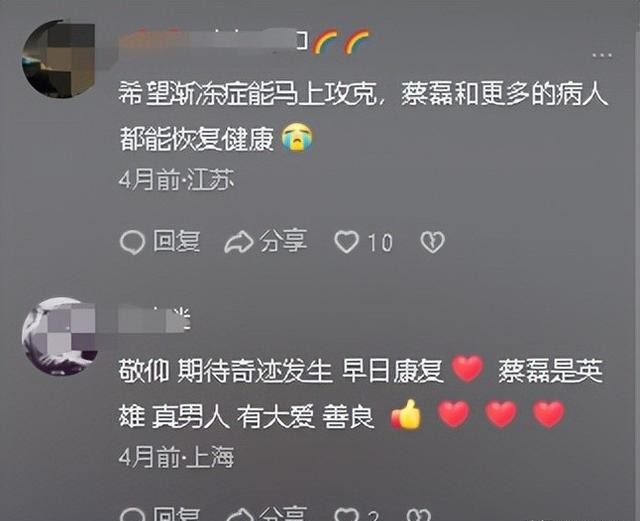Click the like count 10 on the first comment
The image size is (640, 521).
point(380,243)
